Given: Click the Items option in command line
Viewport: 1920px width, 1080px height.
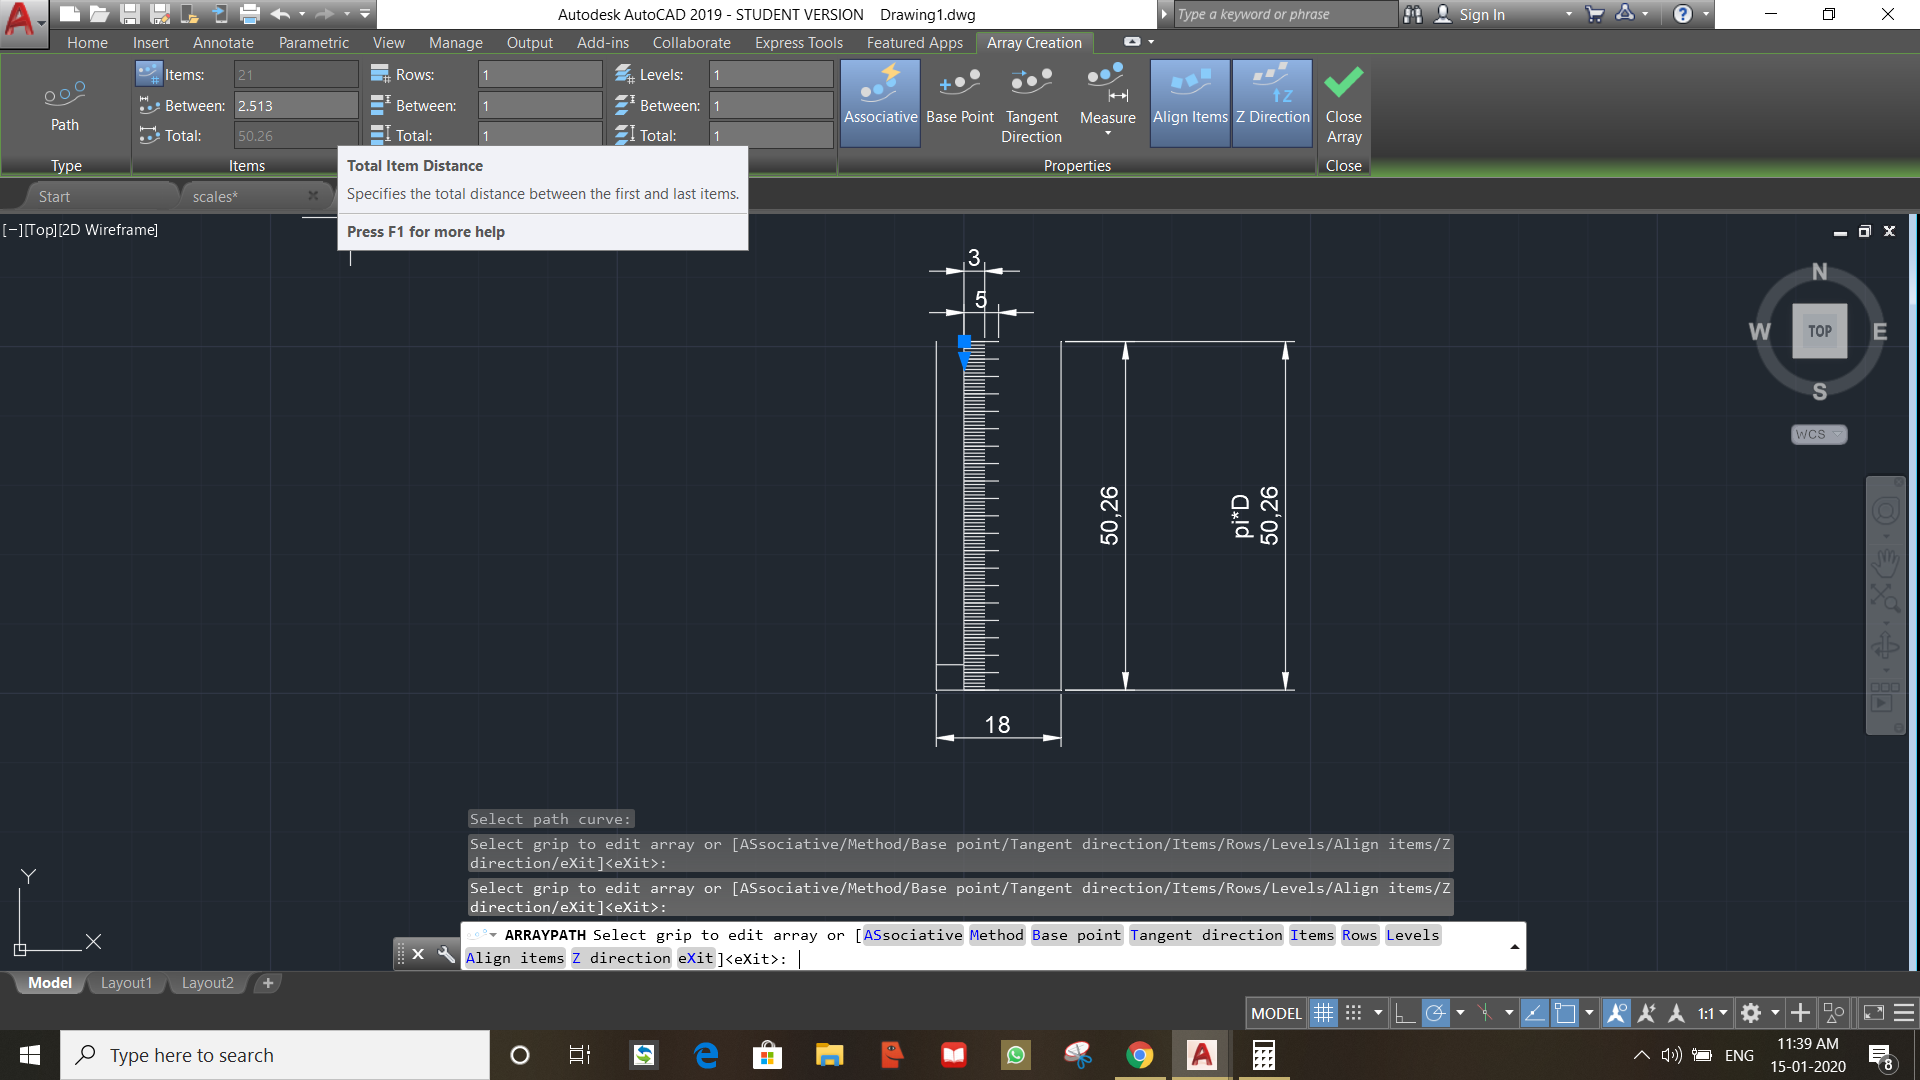Looking at the screenshot, I should (1311, 935).
